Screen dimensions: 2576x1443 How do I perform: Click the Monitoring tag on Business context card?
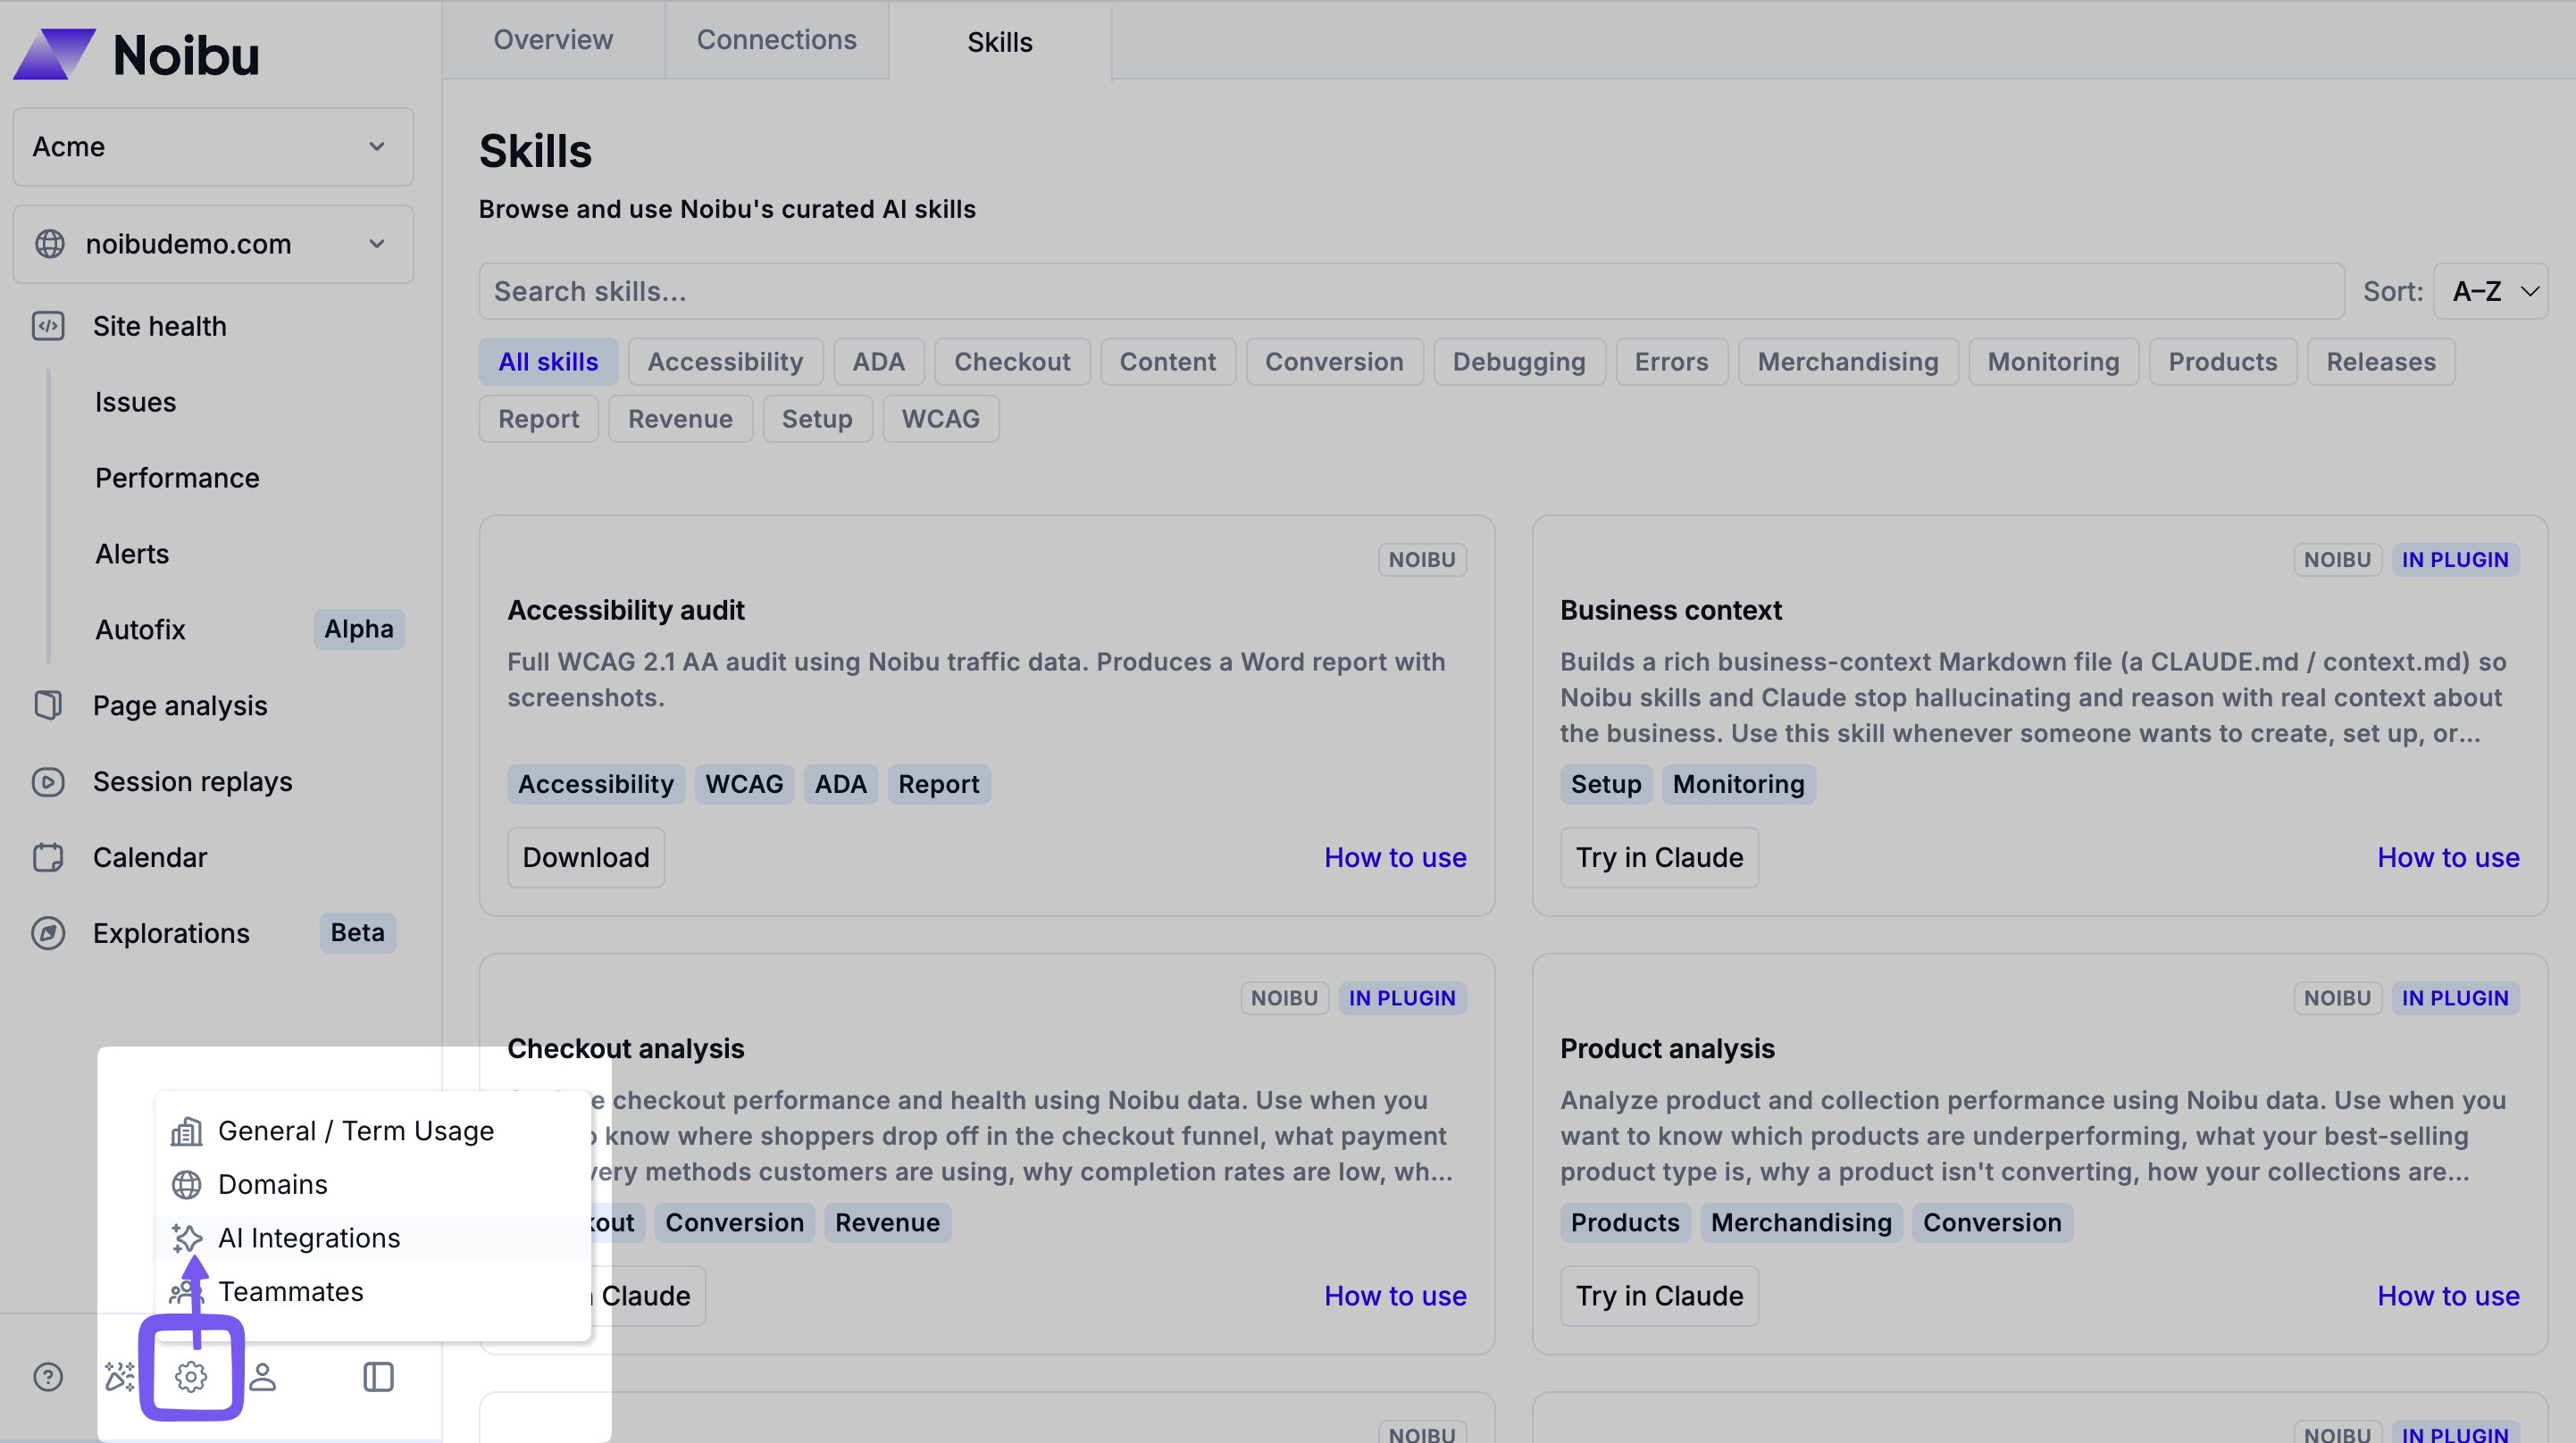click(1738, 784)
